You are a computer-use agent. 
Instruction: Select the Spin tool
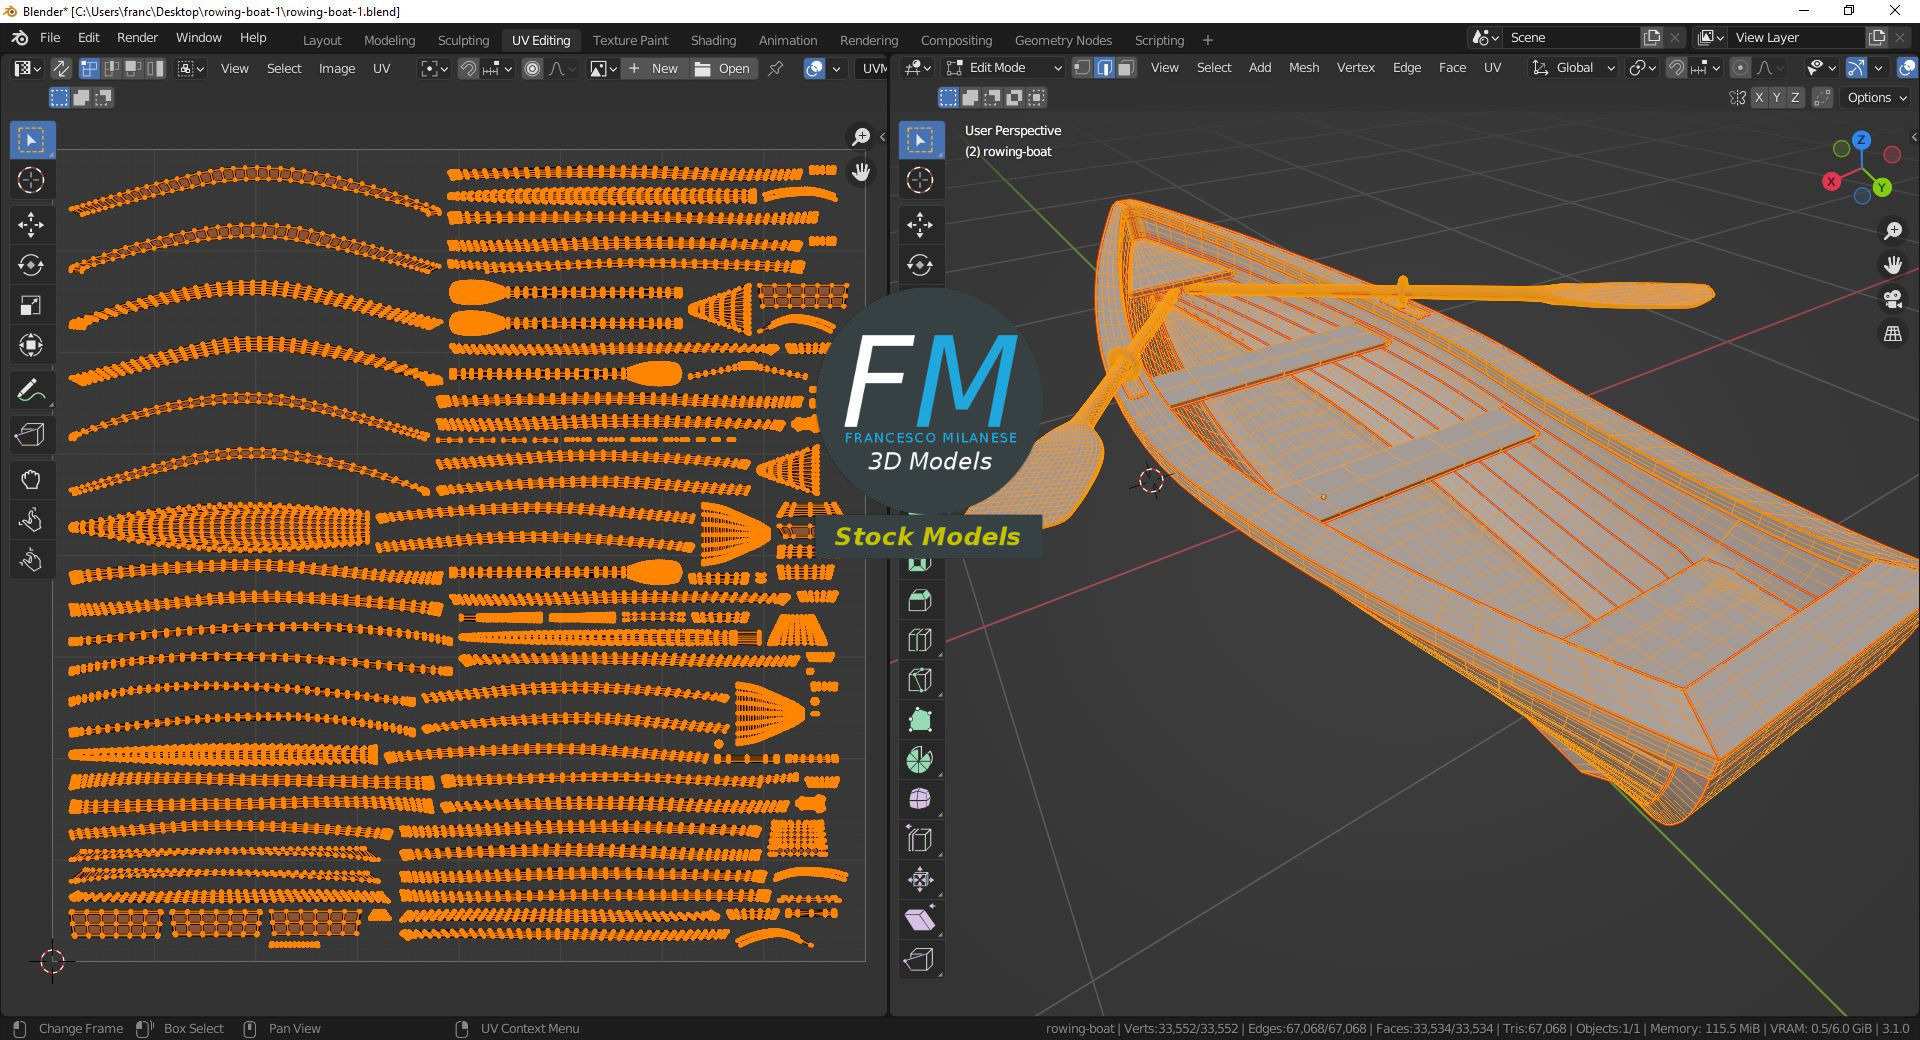click(920, 760)
